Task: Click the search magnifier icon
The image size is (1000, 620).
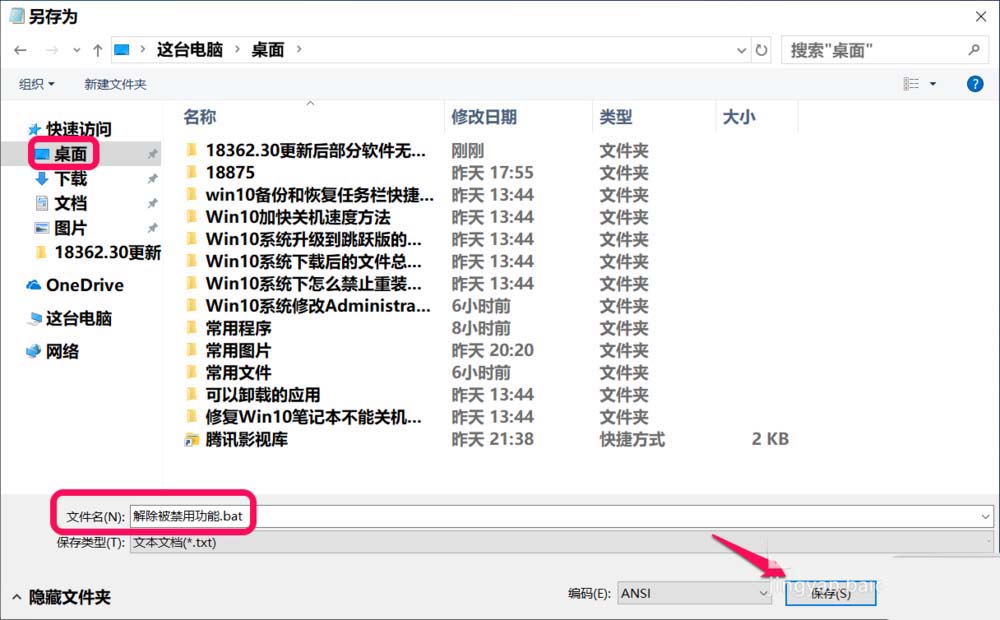Action: pyautogui.click(x=974, y=50)
